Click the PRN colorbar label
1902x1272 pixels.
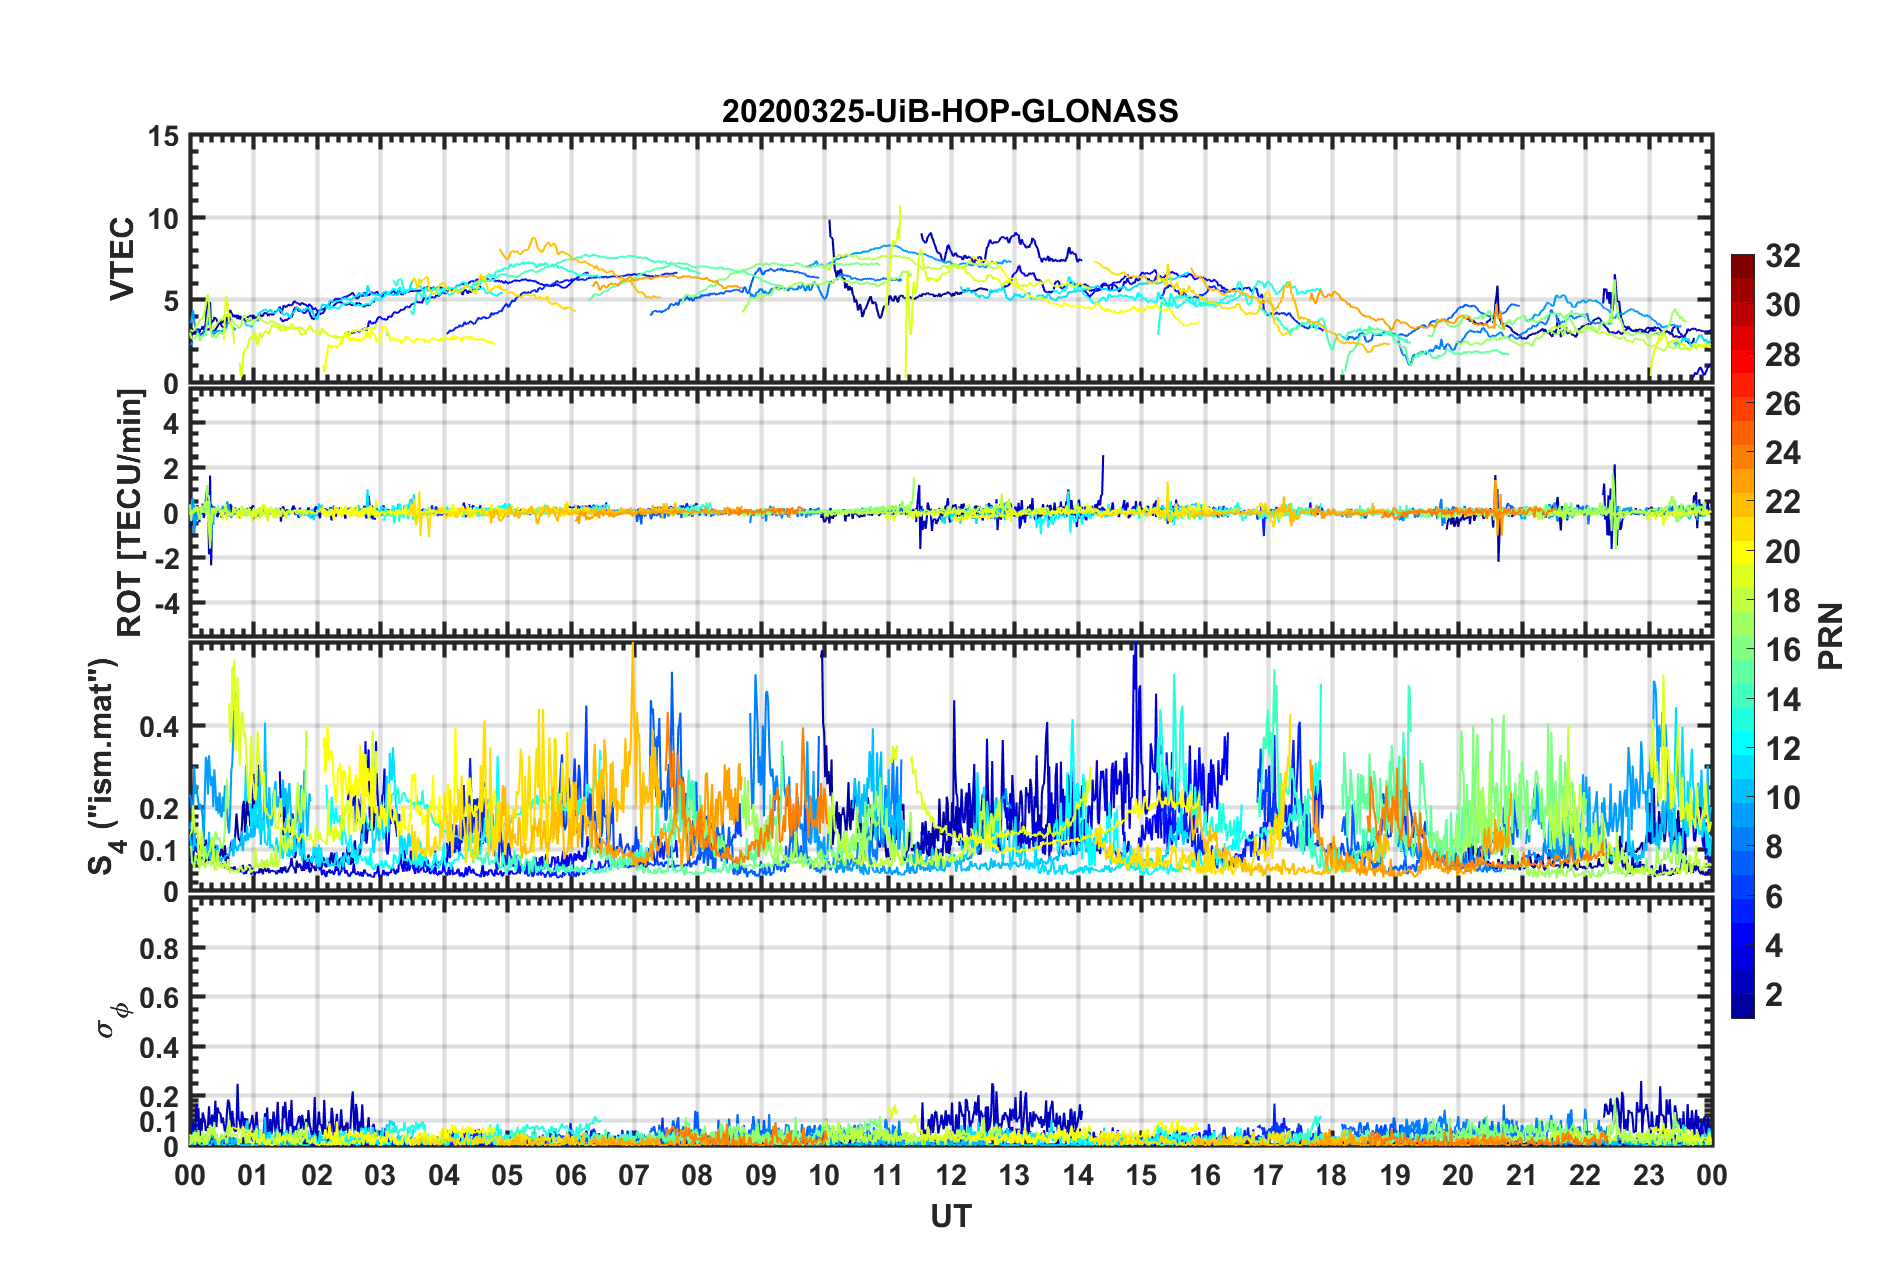tap(1831, 636)
